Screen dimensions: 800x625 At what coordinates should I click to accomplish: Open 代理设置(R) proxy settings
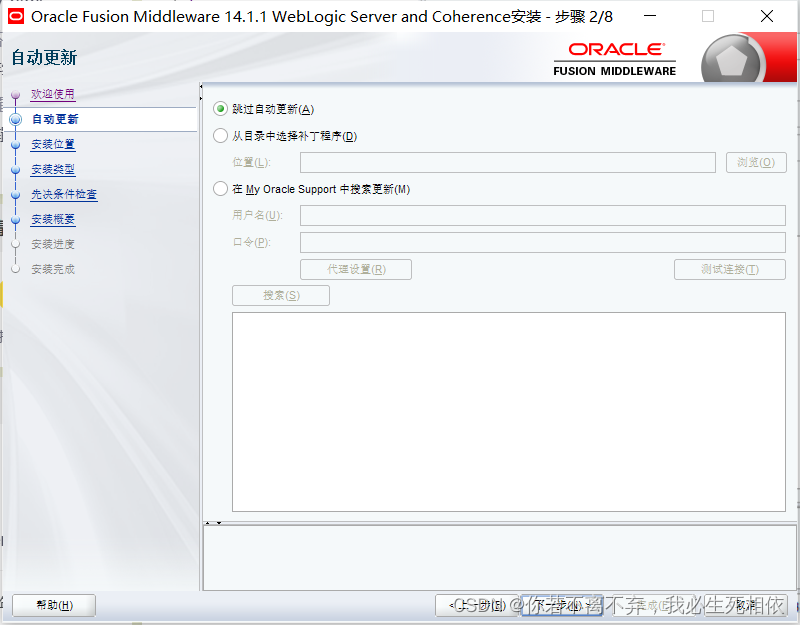[x=356, y=269]
